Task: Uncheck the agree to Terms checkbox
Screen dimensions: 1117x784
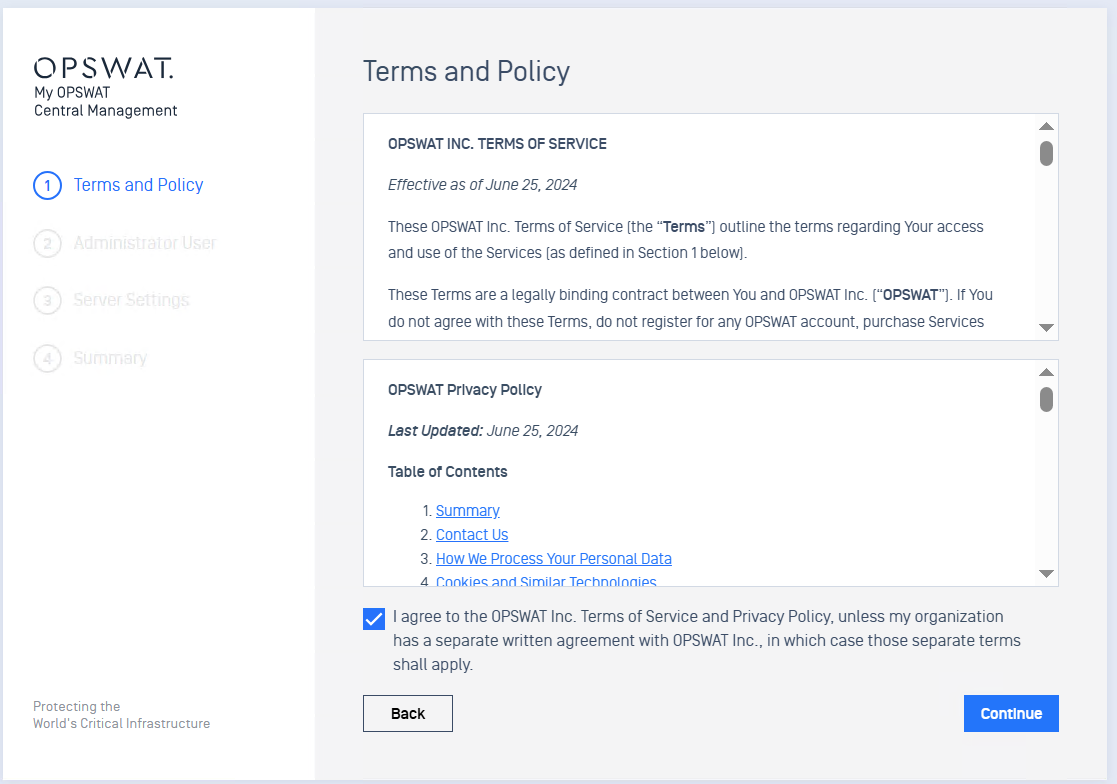Action: [374, 619]
